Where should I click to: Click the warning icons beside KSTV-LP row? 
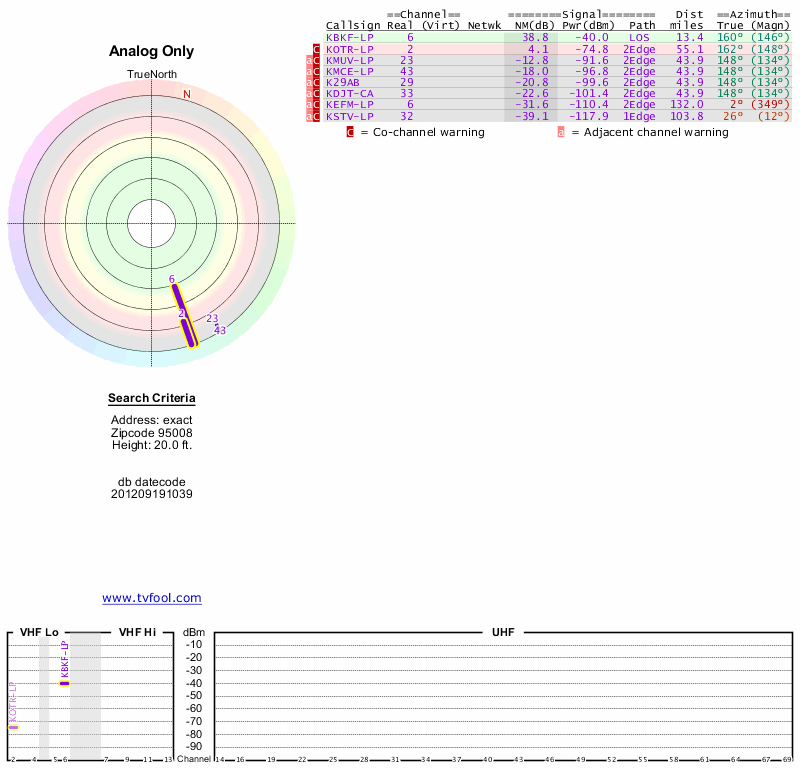click(x=313, y=117)
